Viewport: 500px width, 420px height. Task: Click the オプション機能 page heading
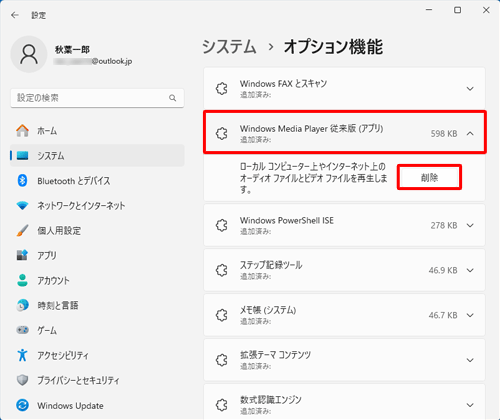point(333,46)
